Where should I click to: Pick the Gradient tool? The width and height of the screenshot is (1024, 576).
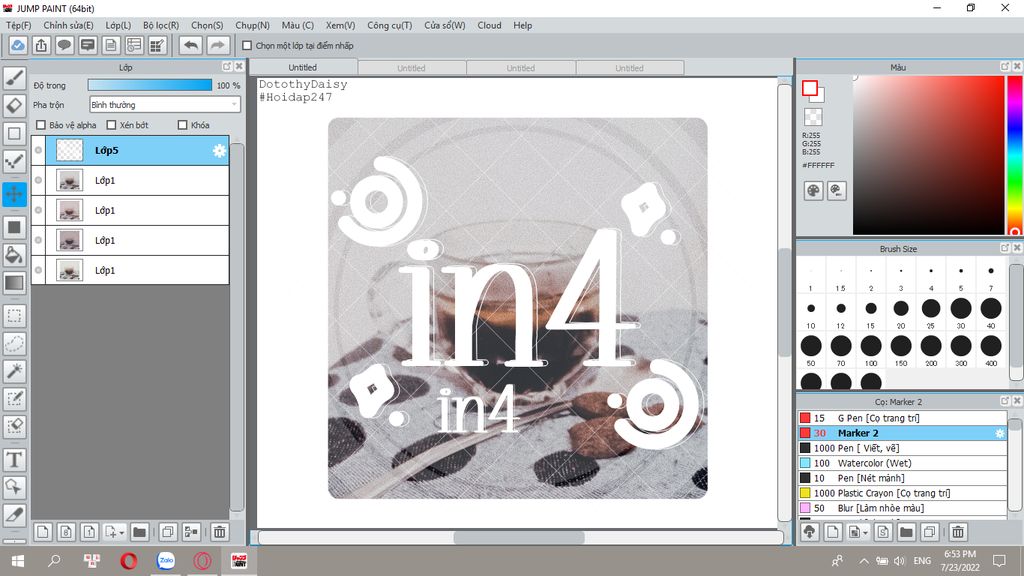[14, 283]
